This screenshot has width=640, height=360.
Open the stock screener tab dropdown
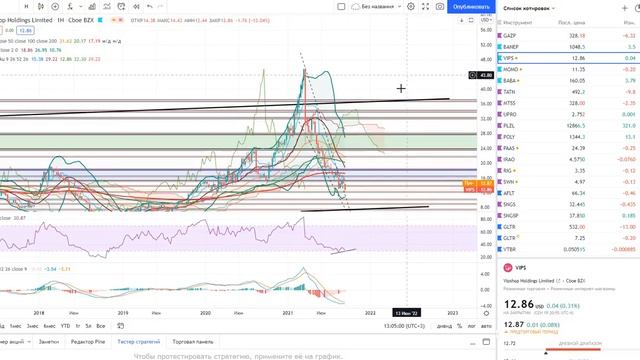[x=29, y=342]
